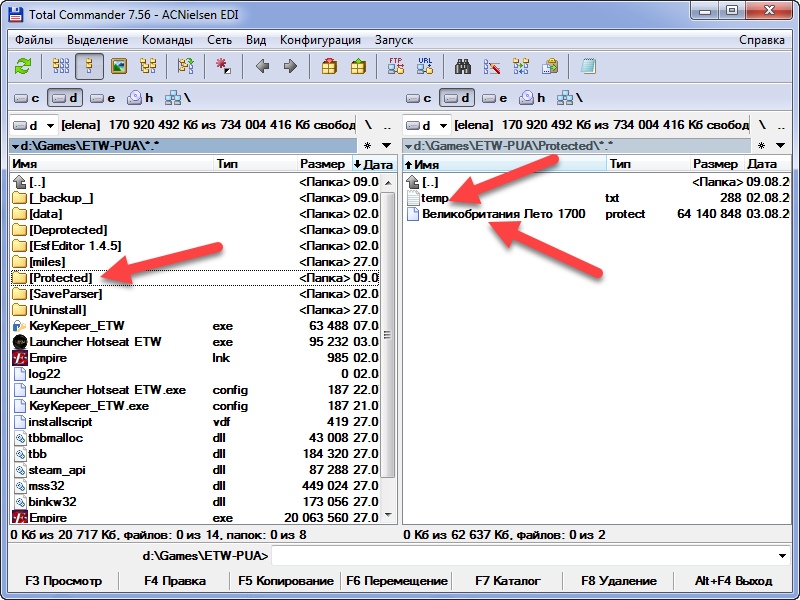800x600 pixels.
Task: Open right panel directory hotlist asterisk
Action: point(761,146)
